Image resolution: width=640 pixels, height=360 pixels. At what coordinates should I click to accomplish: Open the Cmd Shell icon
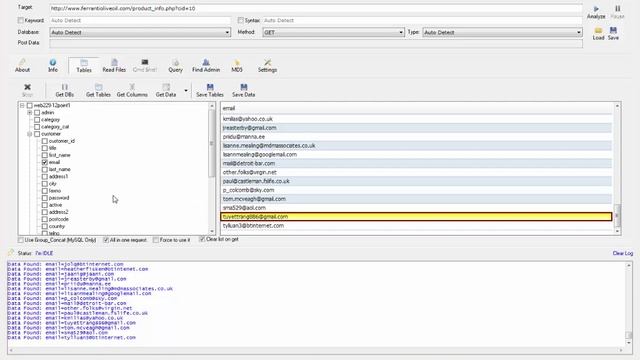click(144, 62)
